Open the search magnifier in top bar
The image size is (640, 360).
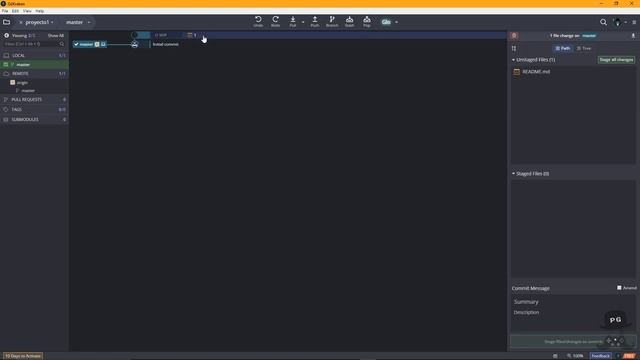pyautogui.click(x=603, y=22)
